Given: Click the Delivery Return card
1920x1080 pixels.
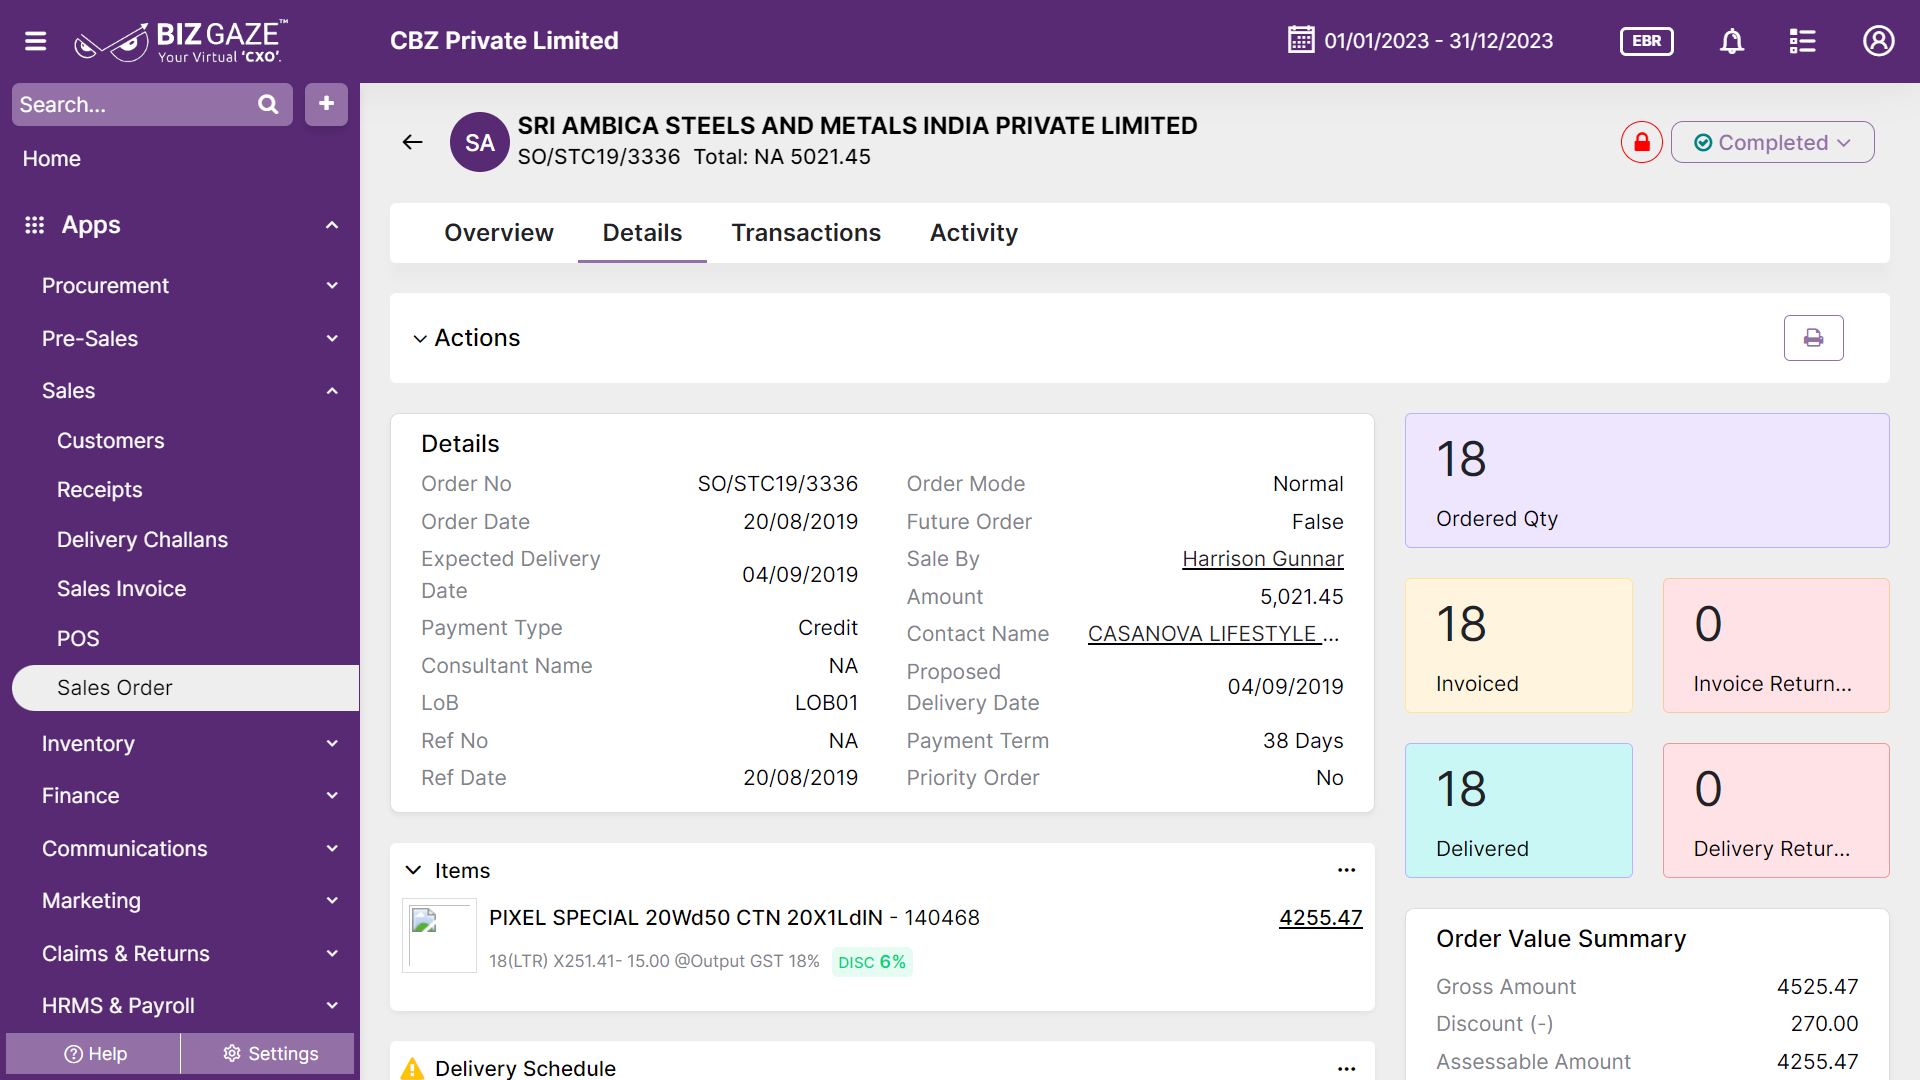Looking at the screenshot, I should (1776, 811).
